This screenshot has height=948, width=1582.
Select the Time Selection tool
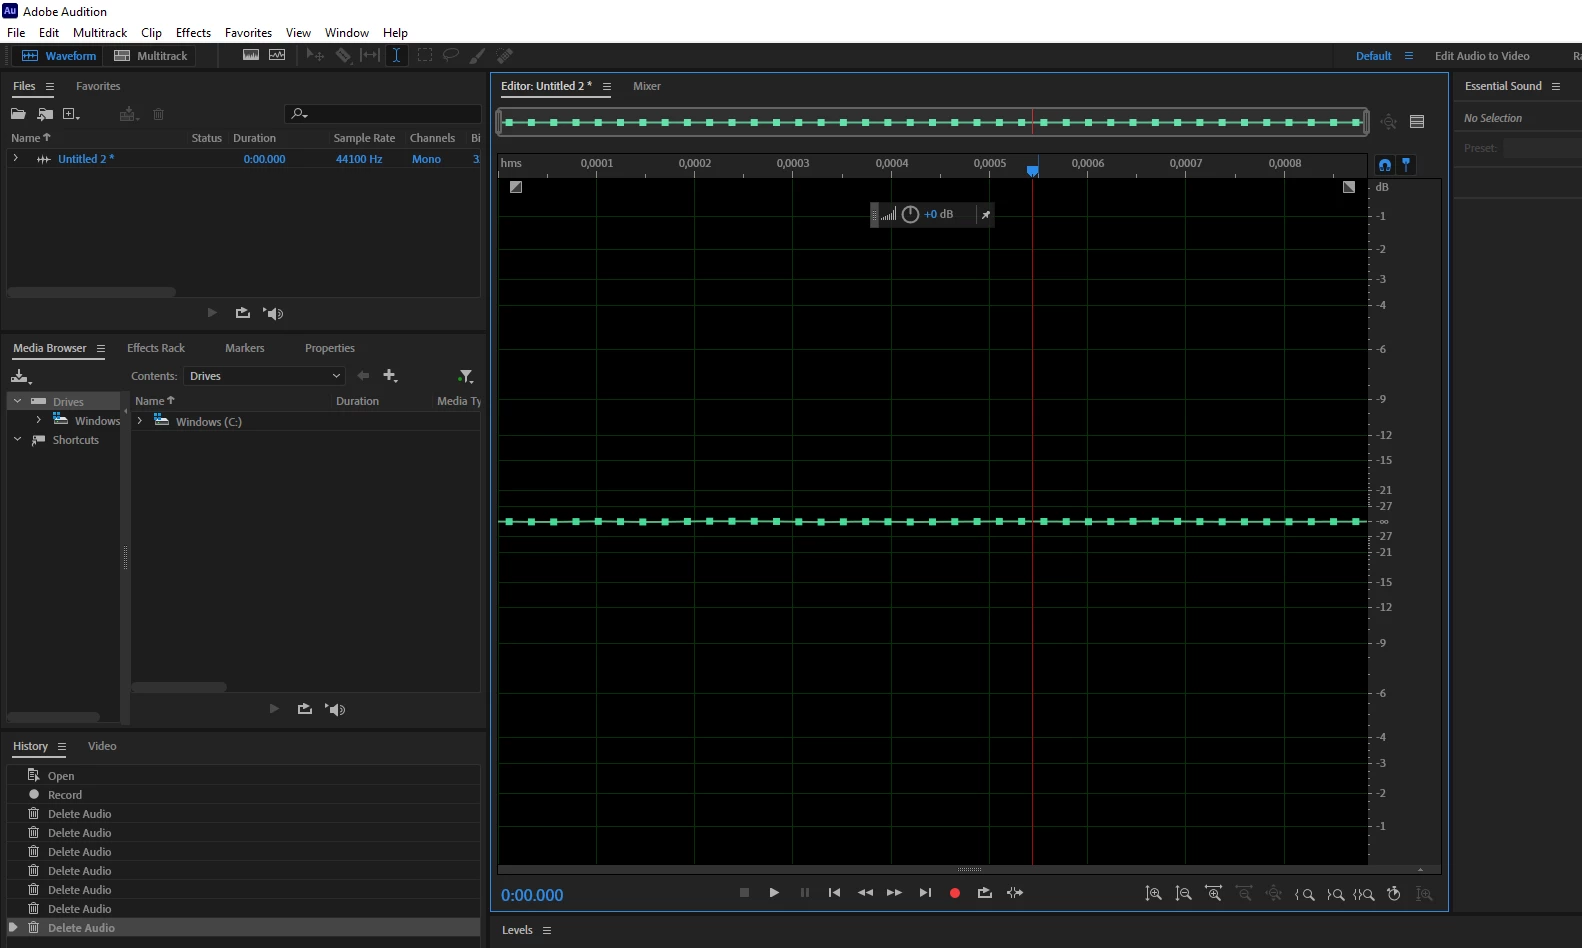pyautogui.click(x=397, y=56)
